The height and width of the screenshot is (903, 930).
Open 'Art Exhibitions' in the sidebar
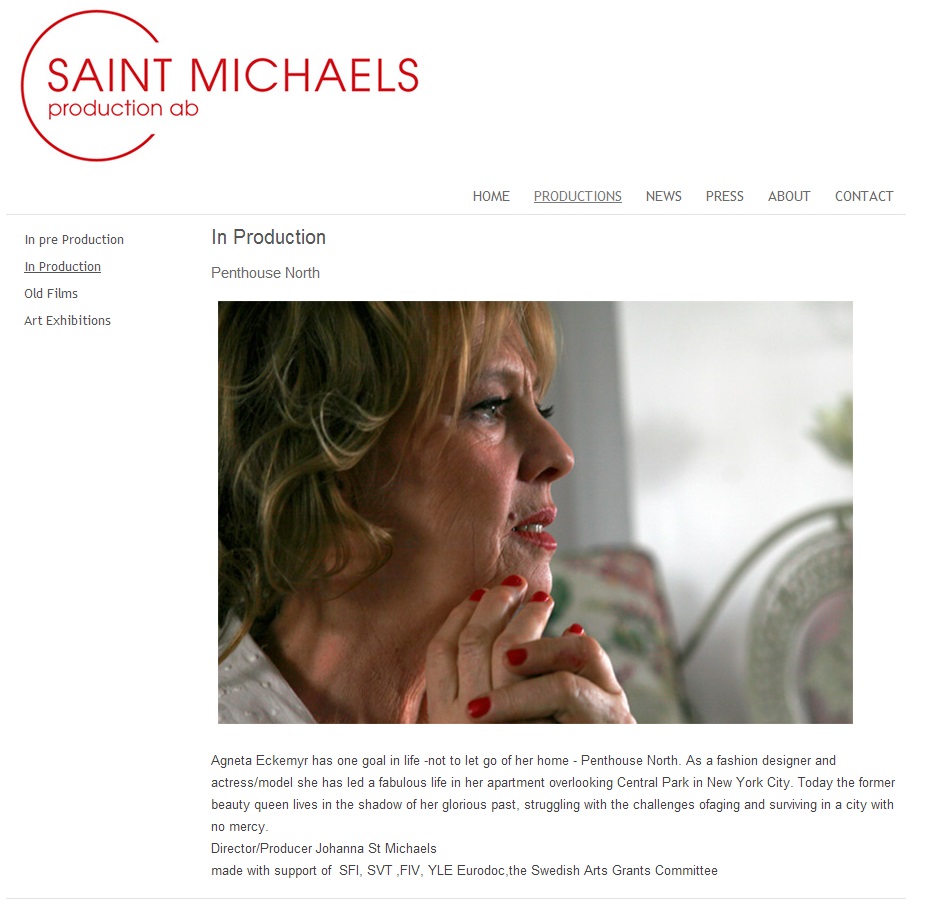tap(68, 320)
